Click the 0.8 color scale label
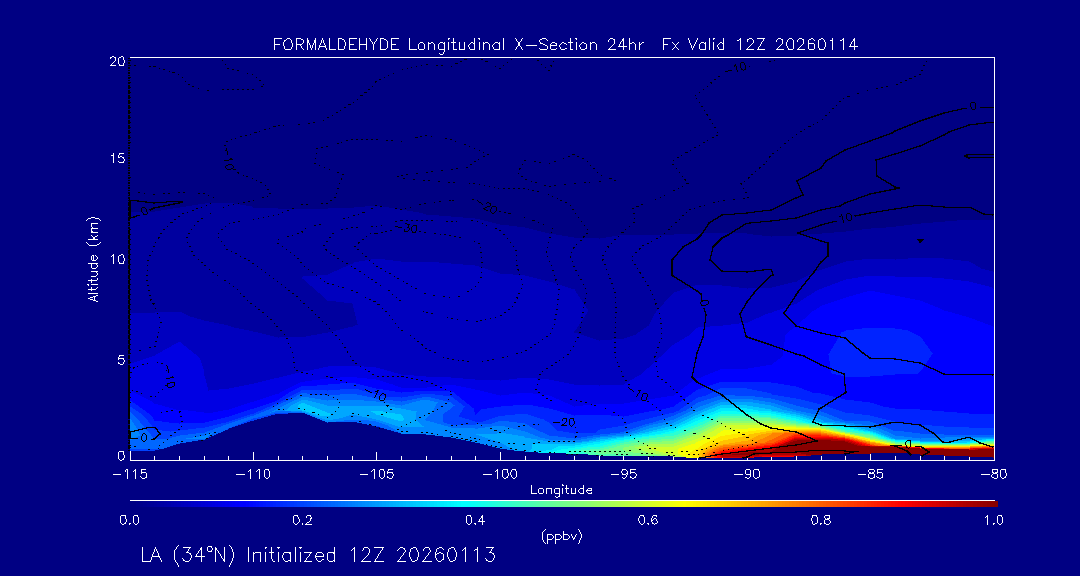 822,521
